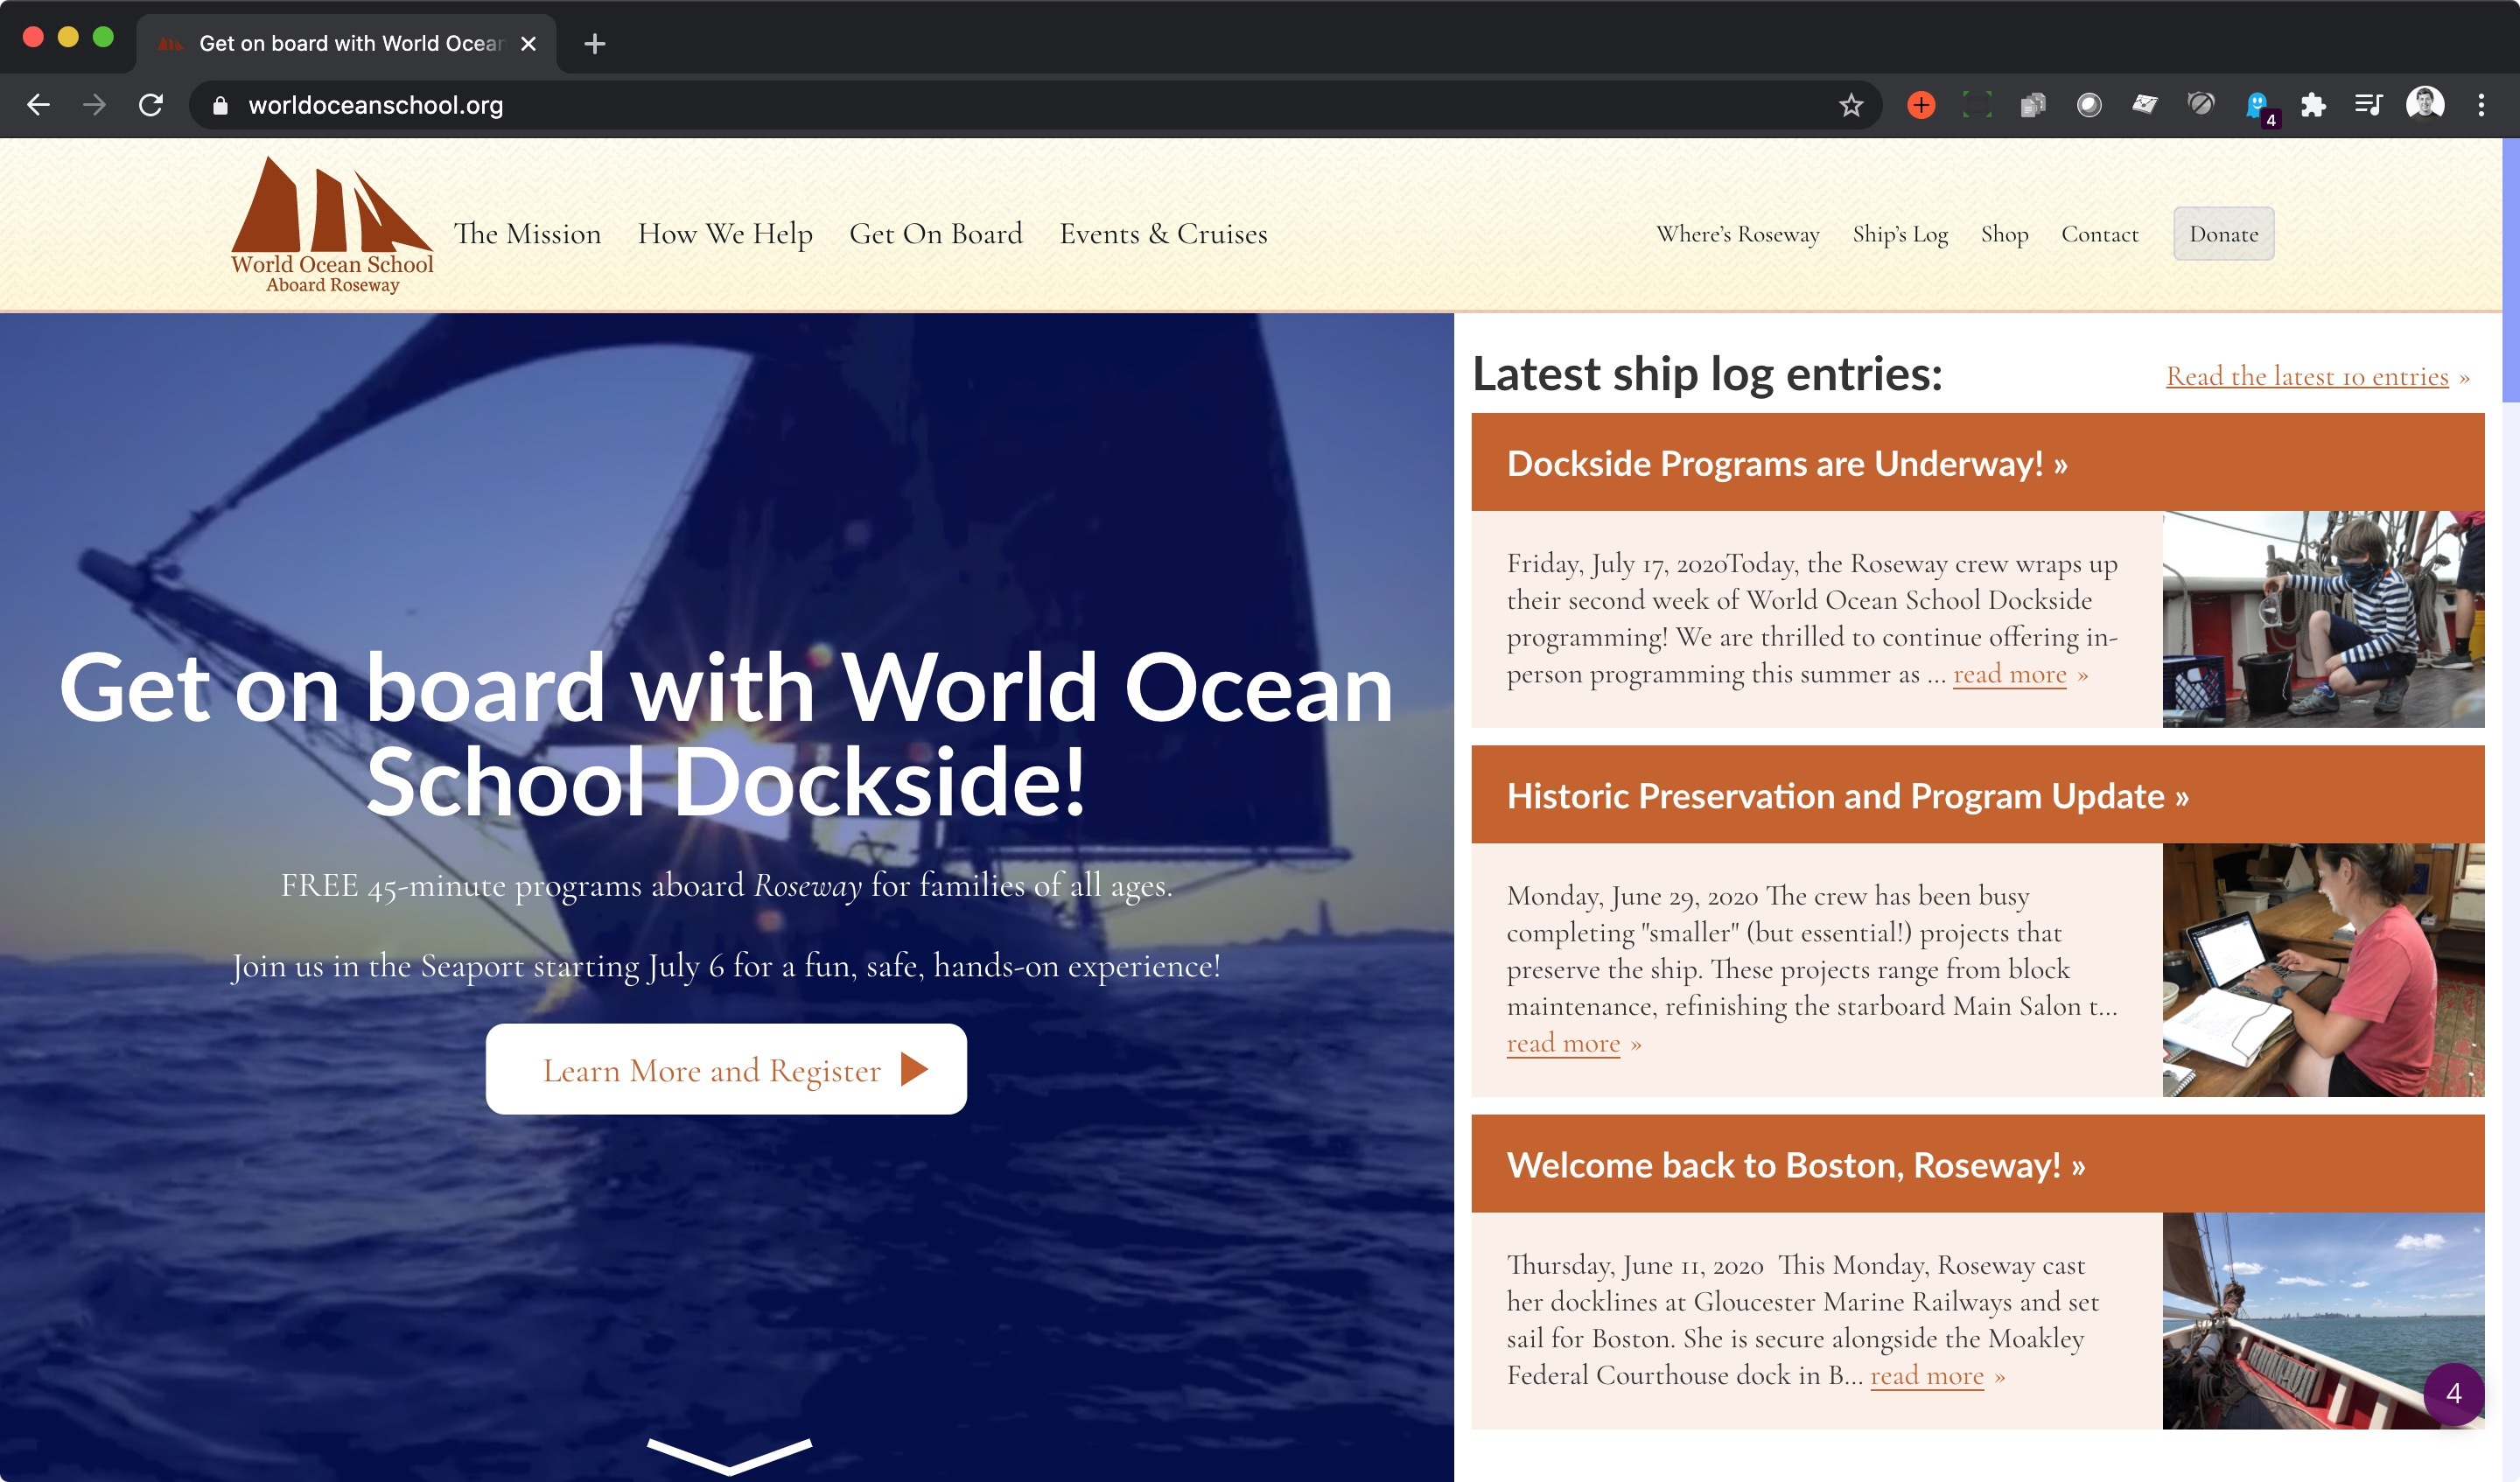Open the woman with laptop thumbnail

[x=2323, y=970]
